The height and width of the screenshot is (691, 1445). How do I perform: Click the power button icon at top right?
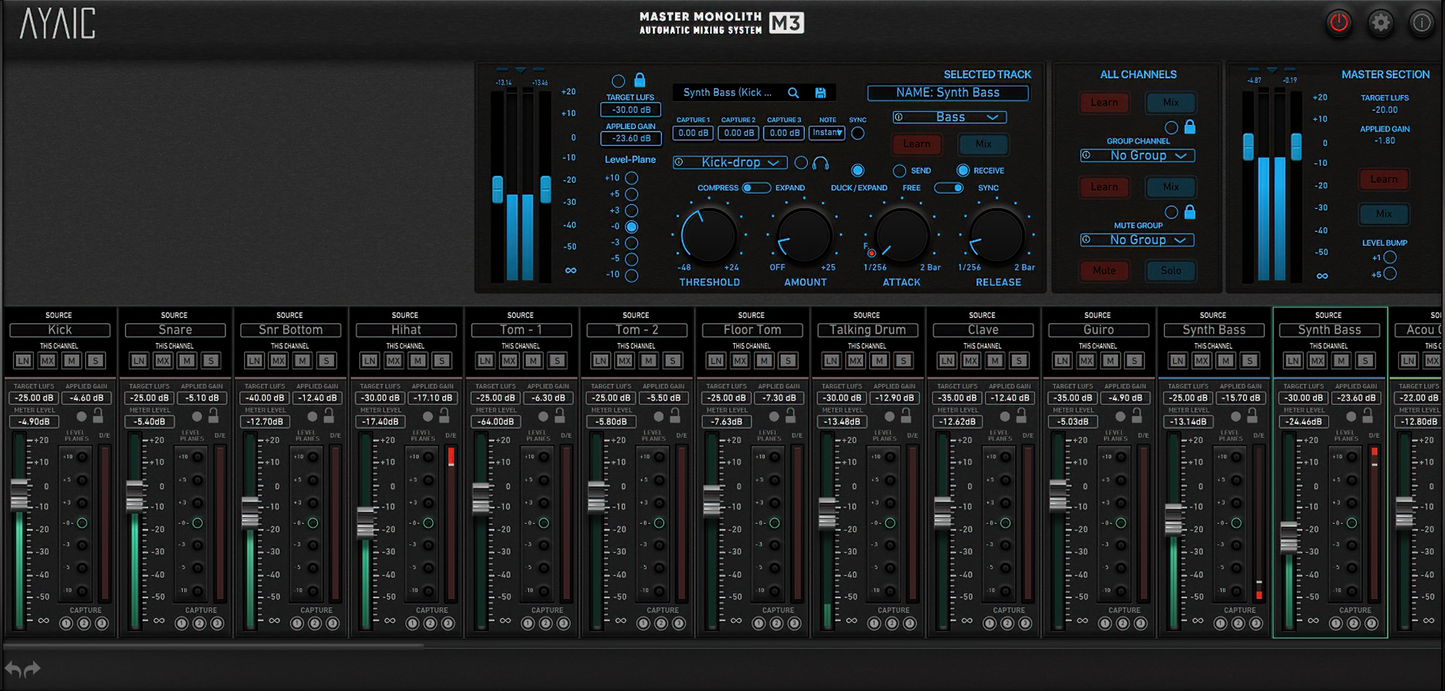(1339, 23)
